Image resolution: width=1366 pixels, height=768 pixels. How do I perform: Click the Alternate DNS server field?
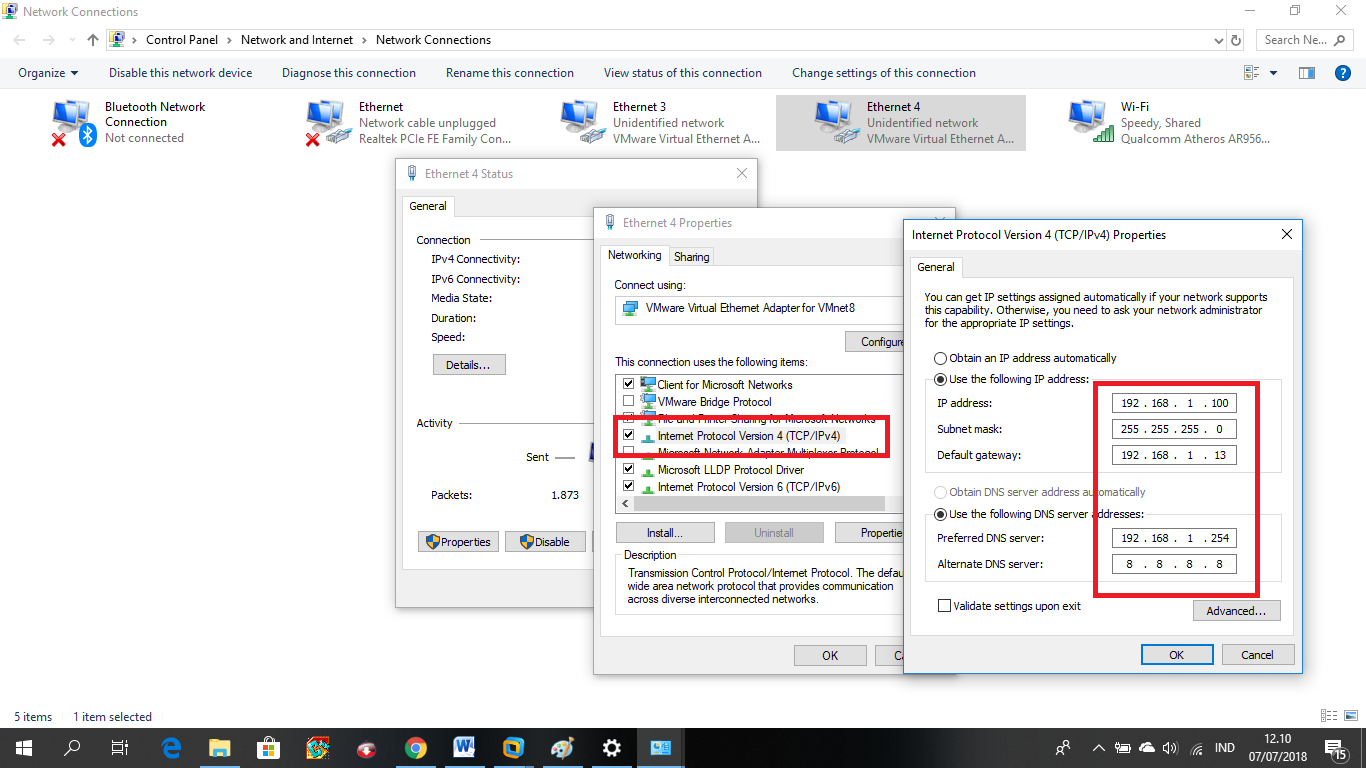[1174, 564]
